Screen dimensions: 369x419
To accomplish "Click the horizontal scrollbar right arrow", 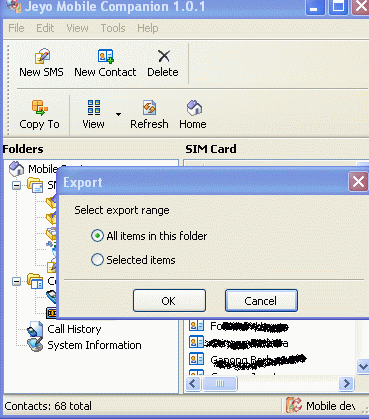I will (x=346, y=383).
